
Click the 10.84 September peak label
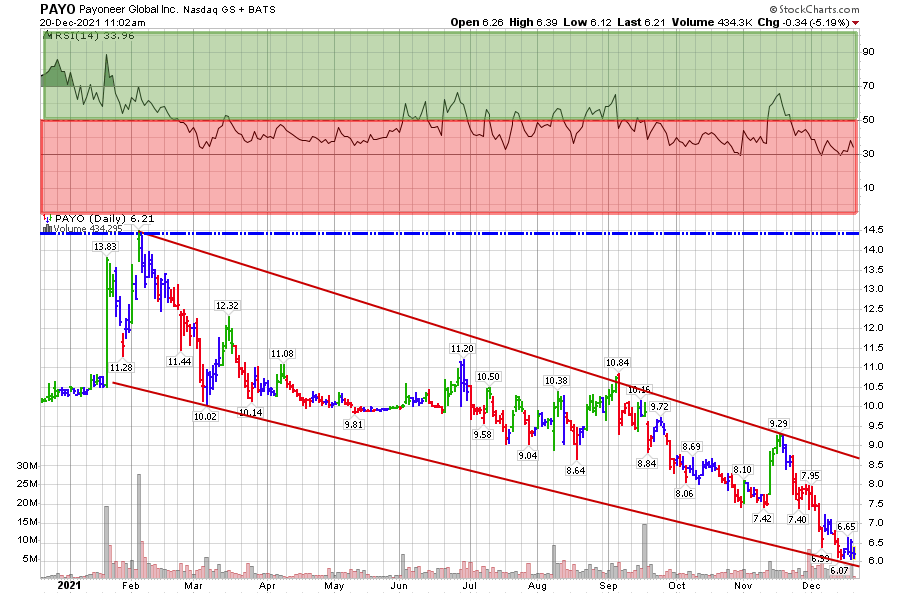tap(617, 362)
